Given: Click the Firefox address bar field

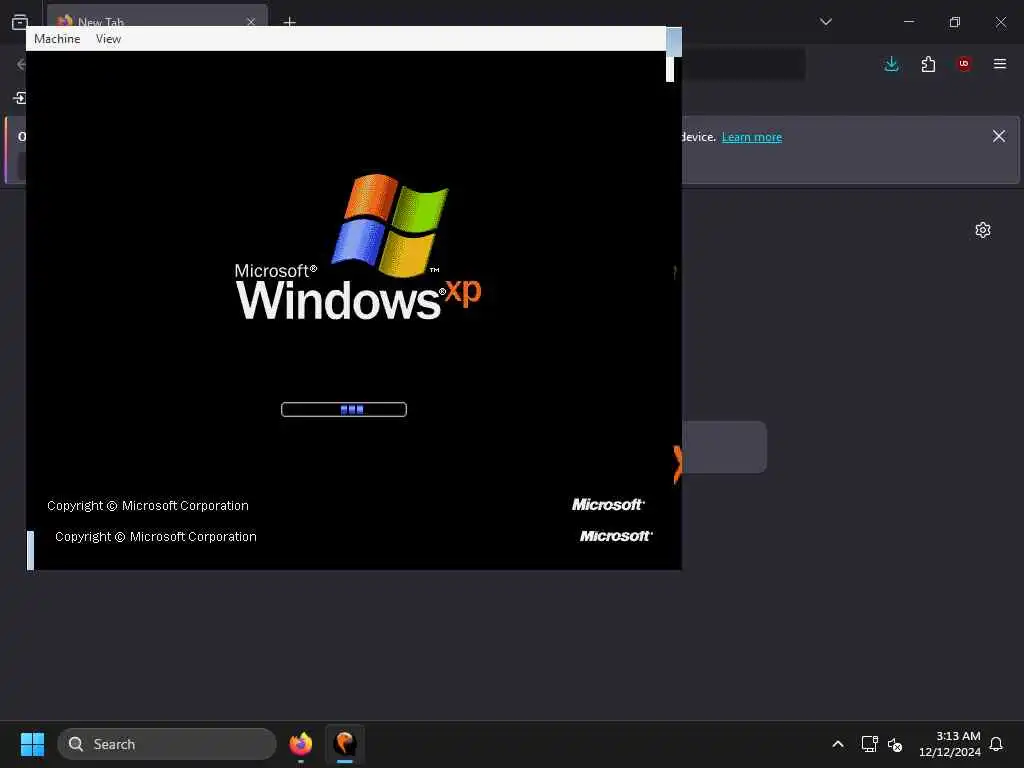Looking at the screenshot, I should point(743,64).
